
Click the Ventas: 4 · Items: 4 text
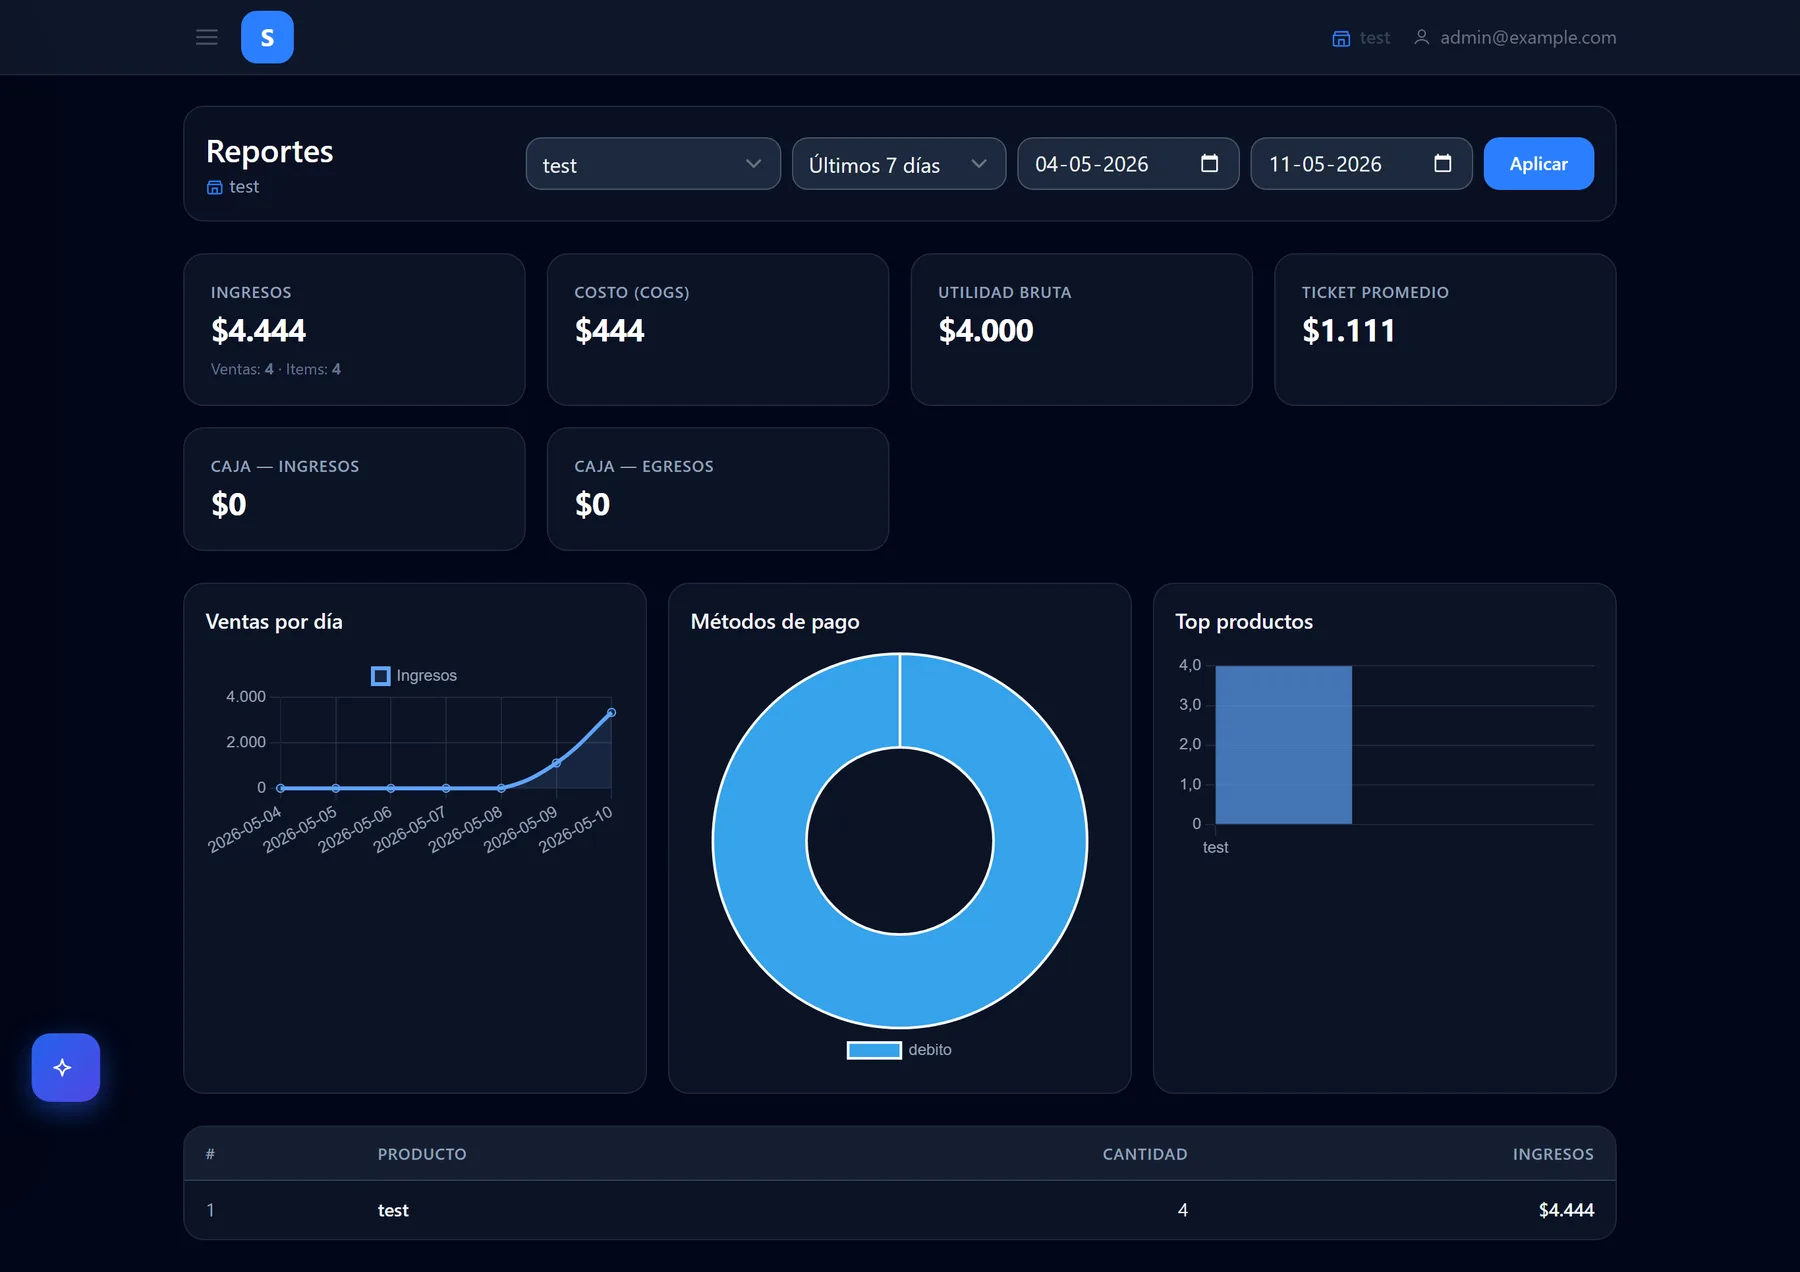(275, 369)
